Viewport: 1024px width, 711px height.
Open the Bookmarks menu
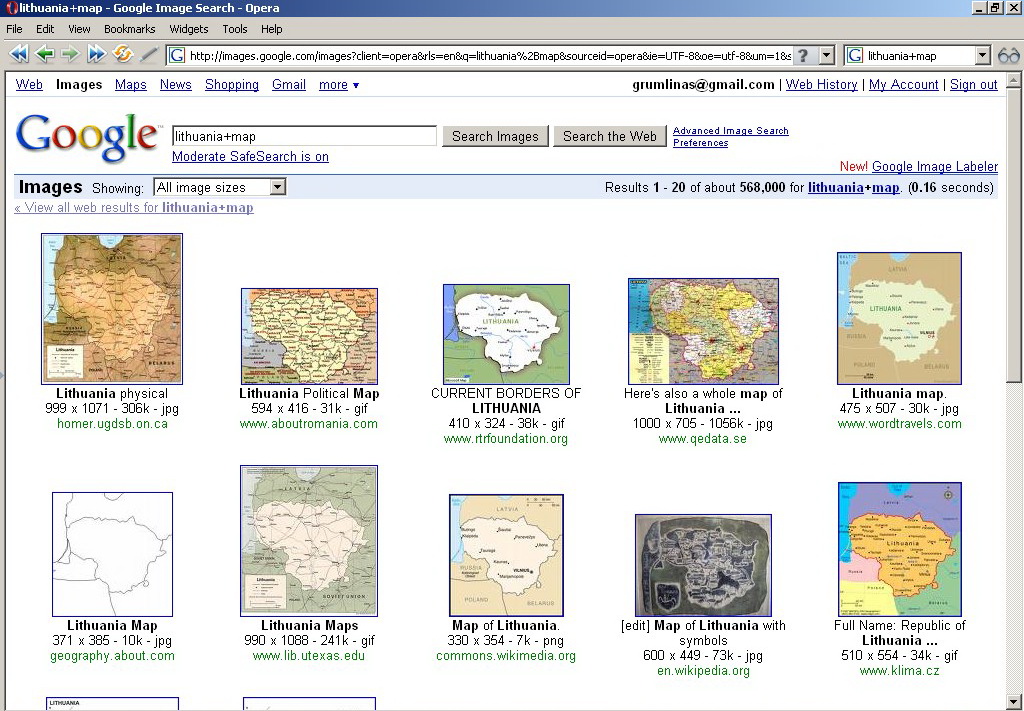pyautogui.click(x=129, y=29)
